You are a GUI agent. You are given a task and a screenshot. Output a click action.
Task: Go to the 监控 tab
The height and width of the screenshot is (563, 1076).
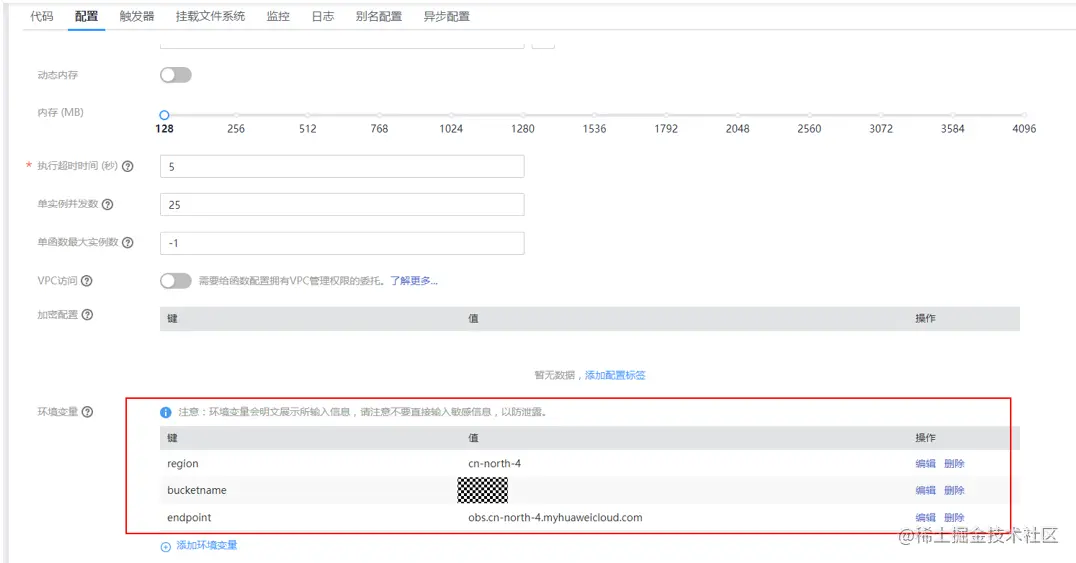pos(278,16)
